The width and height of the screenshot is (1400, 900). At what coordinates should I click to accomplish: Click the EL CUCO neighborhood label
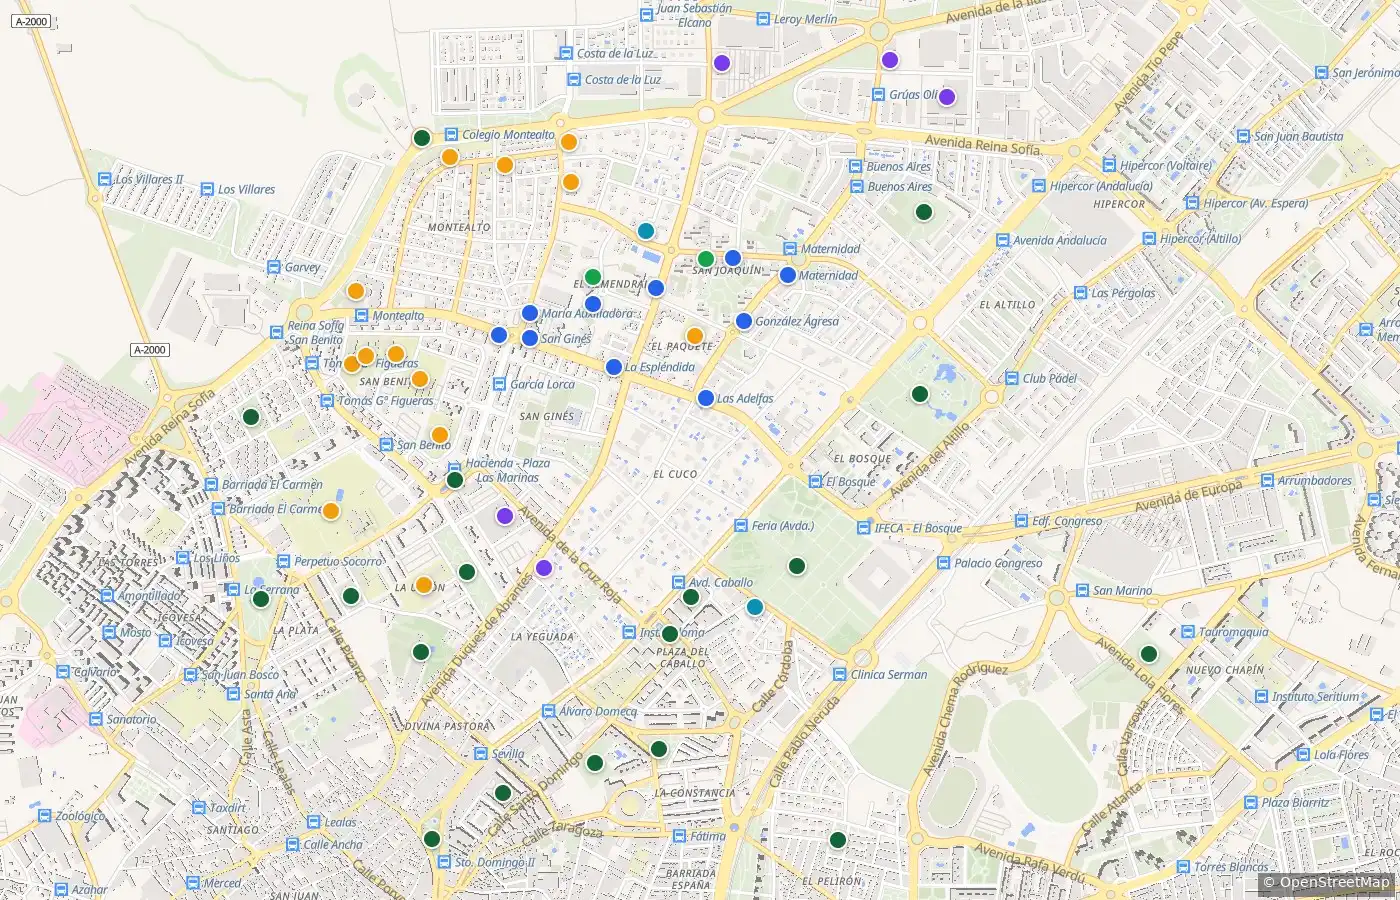coord(675,474)
